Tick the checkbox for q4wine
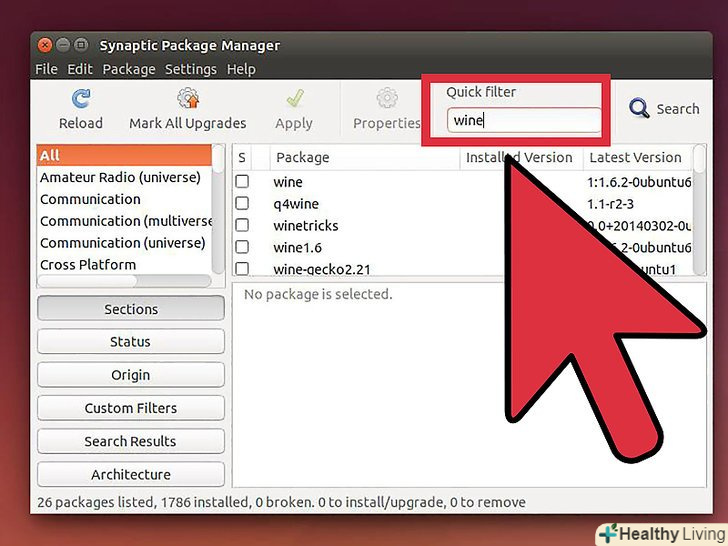The image size is (728, 546). coord(242,203)
